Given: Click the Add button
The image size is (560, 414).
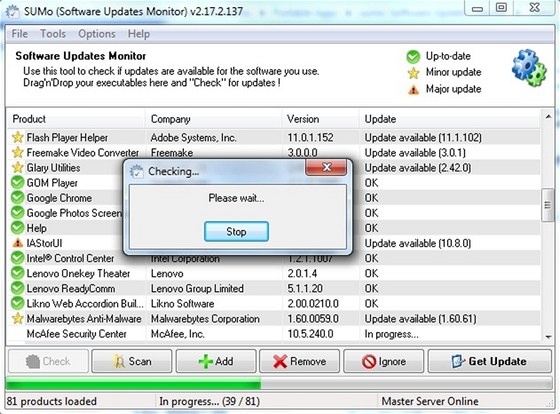Looking at the screenshot, I should [x=216, y=361].
